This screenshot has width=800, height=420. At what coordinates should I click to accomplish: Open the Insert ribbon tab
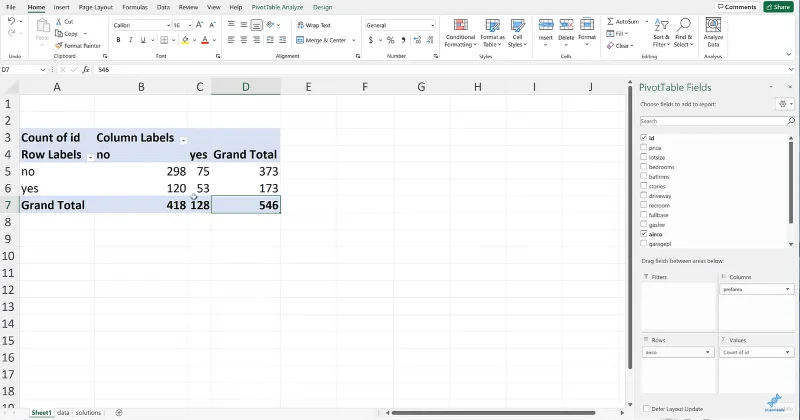click(x=62, y=7)
